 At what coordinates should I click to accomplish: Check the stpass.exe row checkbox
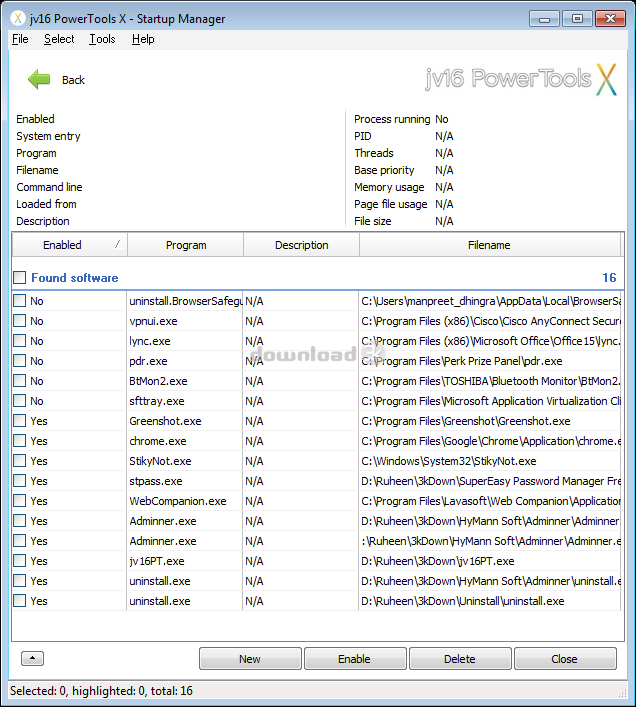[19, 481]
